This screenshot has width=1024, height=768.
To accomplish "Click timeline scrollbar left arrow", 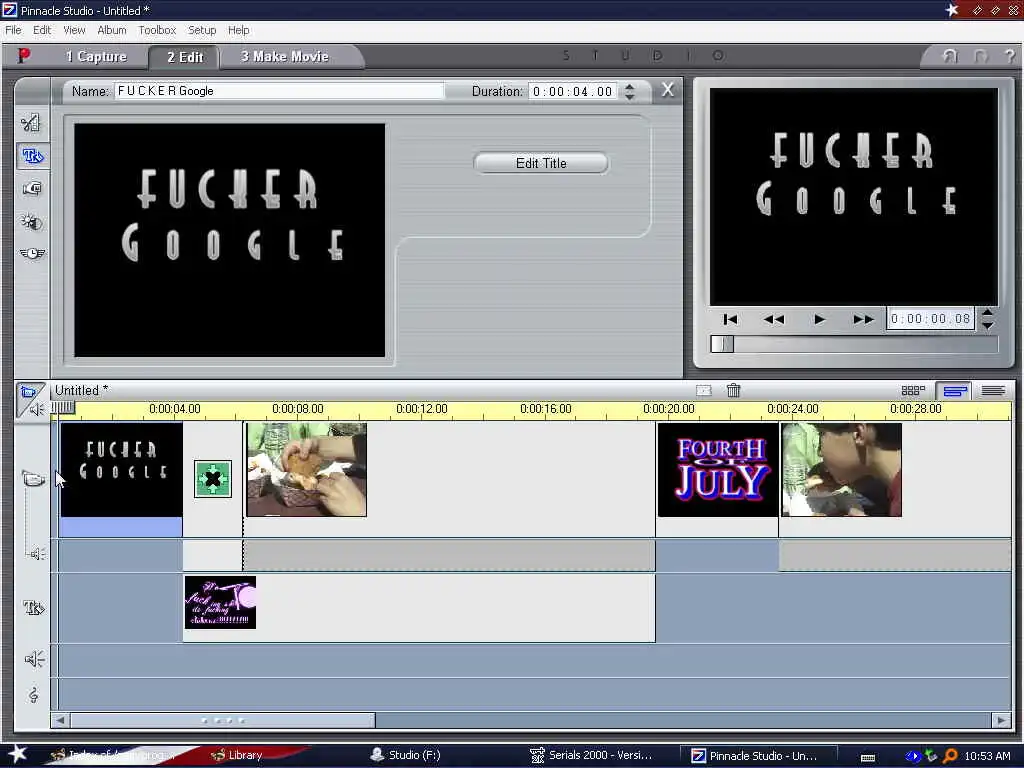I will pyautogui.click(x=60, y=720).
